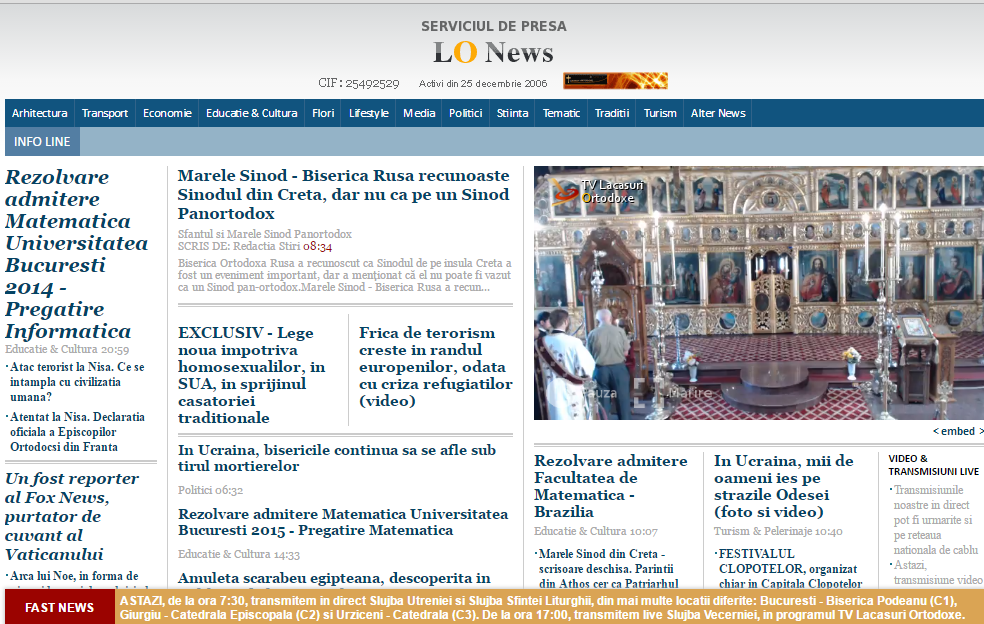Read Un fost reporter Fox News article
The width and height of the screenshot is (984, 624).
pyautogui.click(x=72, y=516)
